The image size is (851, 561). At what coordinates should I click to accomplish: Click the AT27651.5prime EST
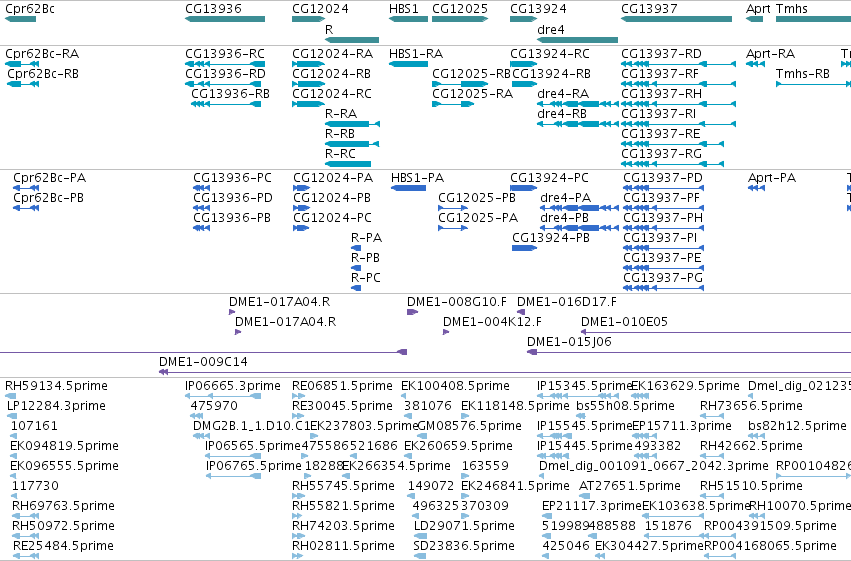pos(630,486)
